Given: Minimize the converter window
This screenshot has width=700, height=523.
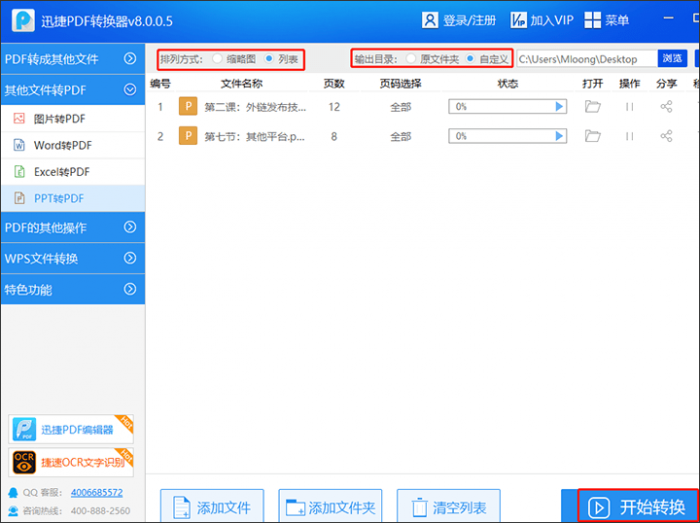Looking at the screenshot, I should (x=668, y=18).
